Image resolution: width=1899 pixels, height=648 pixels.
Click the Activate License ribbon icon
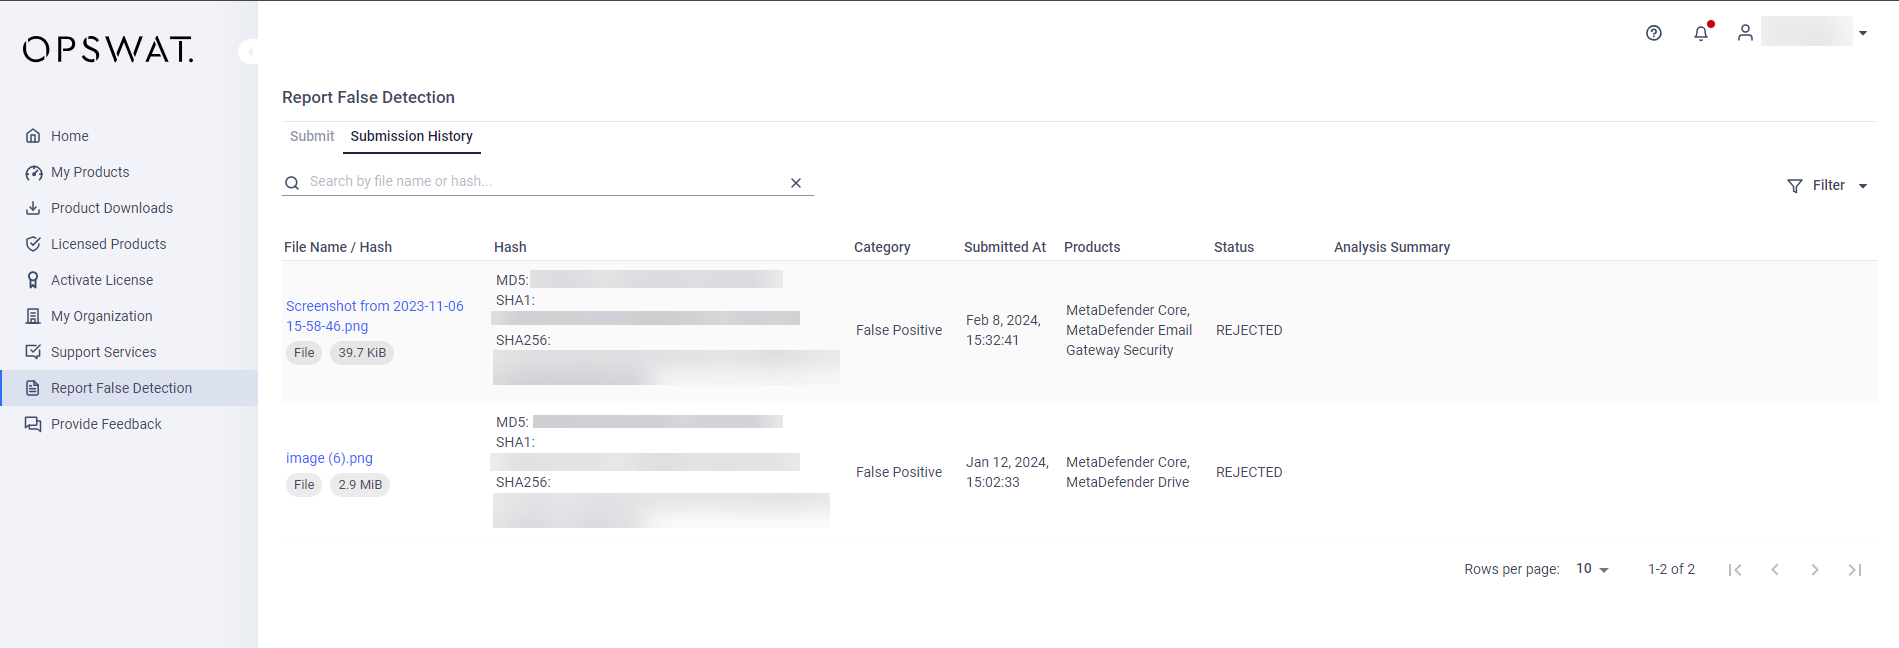[x=33, y=280]
